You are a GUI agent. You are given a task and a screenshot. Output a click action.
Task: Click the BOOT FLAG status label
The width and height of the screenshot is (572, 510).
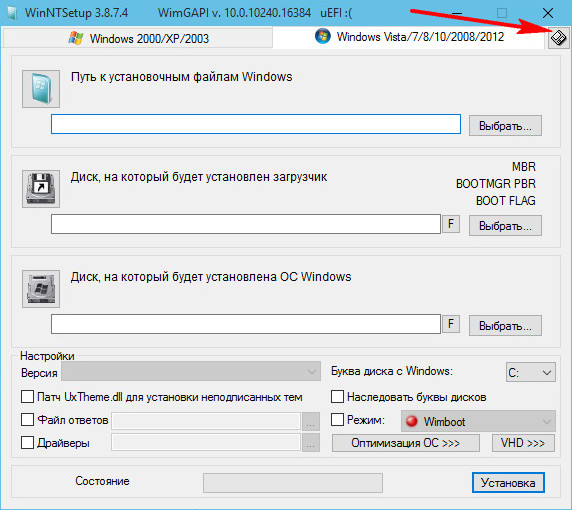pos(506,201)
